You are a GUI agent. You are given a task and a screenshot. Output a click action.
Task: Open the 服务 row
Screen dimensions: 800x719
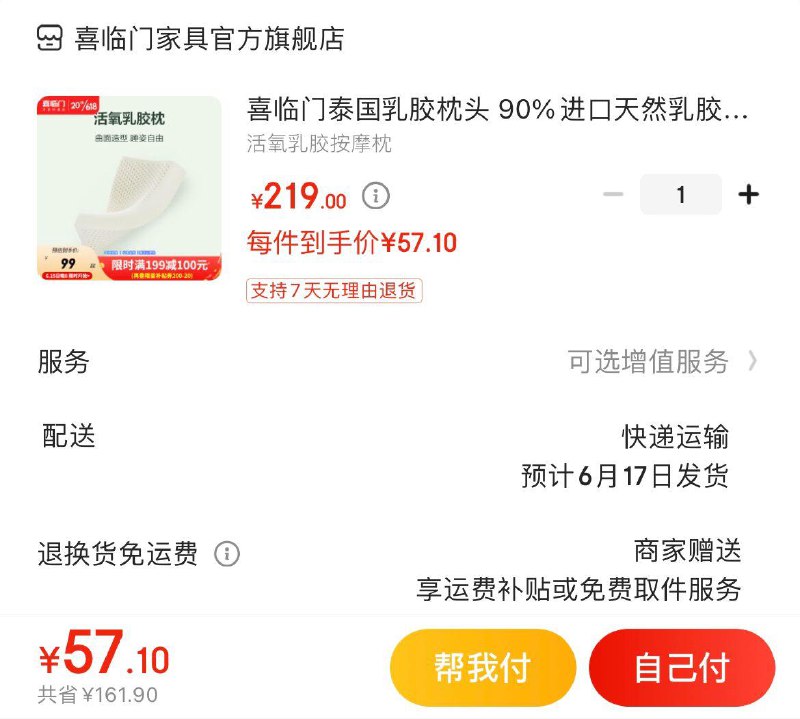(x=400, y=362)
